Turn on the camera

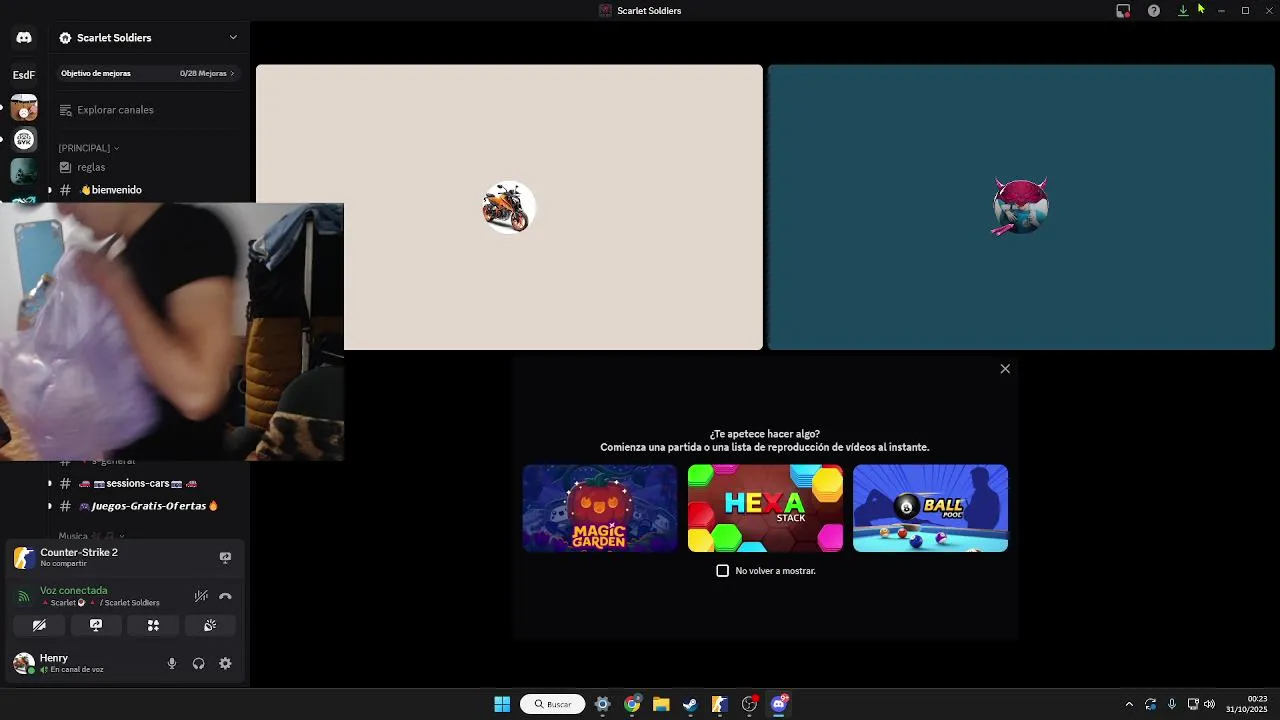coord(39,625)
